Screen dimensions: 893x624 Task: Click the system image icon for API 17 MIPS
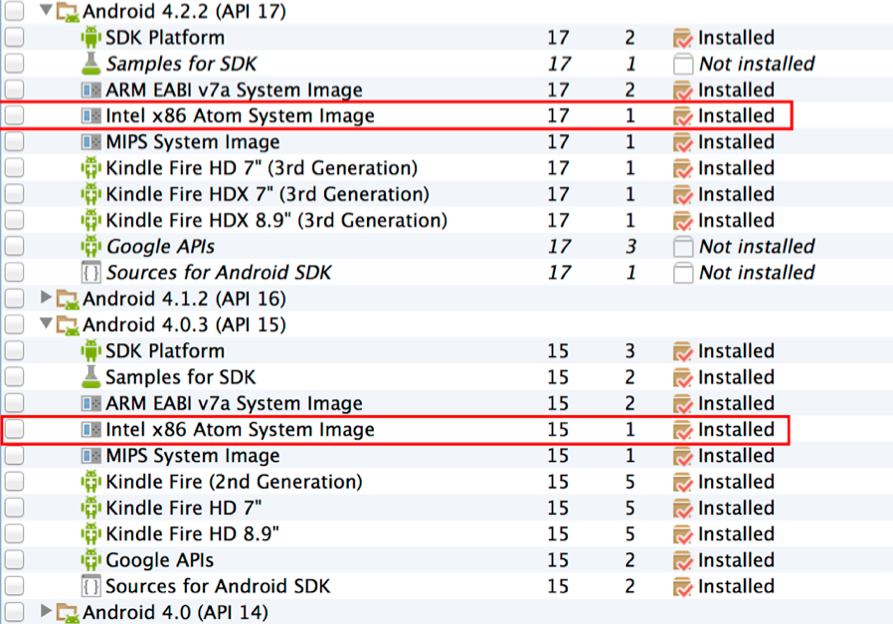click(91, 142)
